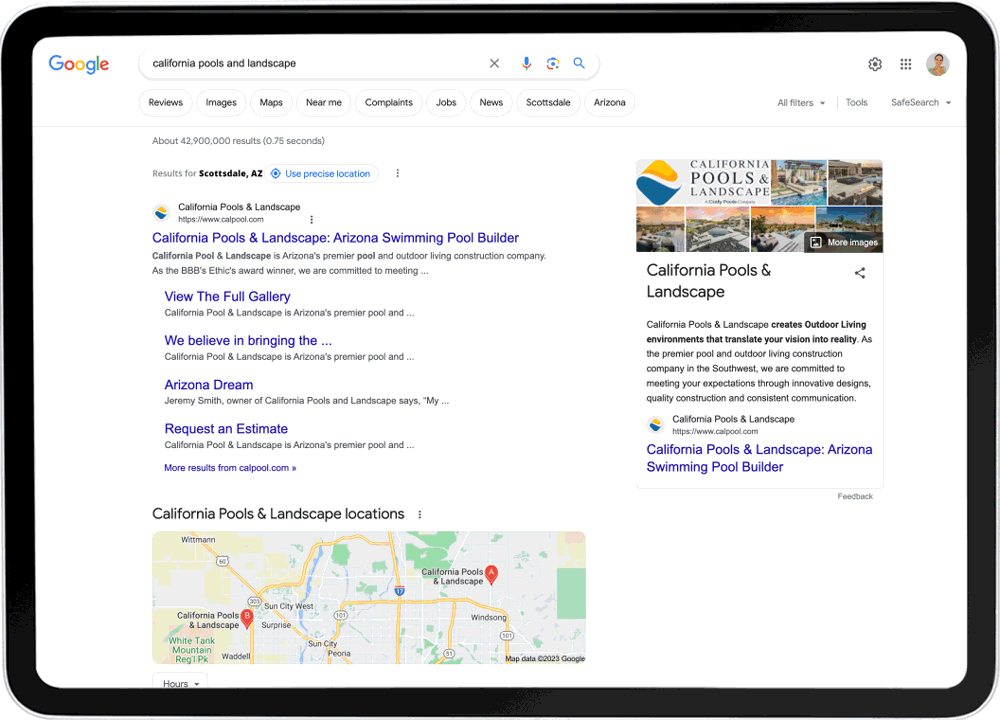
Task: Click the results count text About 42,900,000 results
Action: point(238,141)
